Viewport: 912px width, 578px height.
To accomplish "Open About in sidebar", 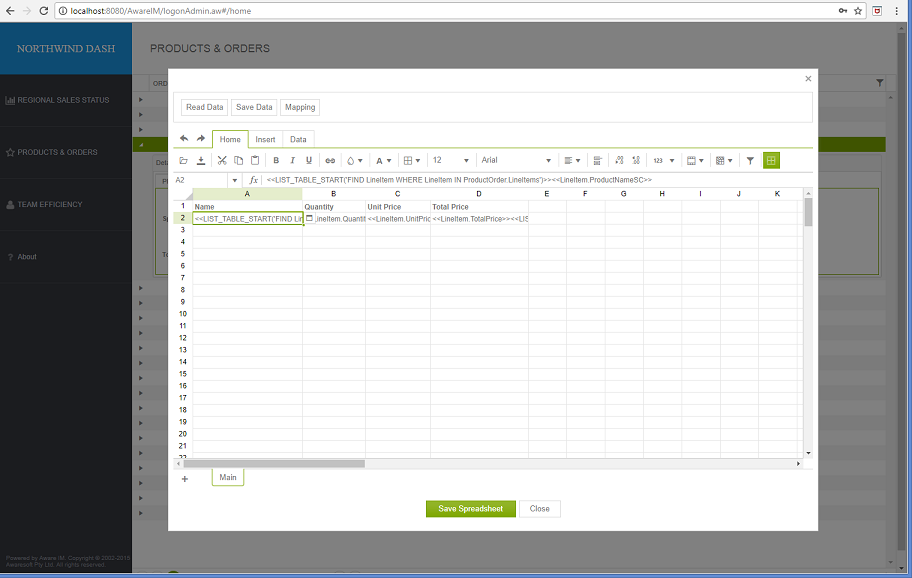I will (x=66, y=257).
